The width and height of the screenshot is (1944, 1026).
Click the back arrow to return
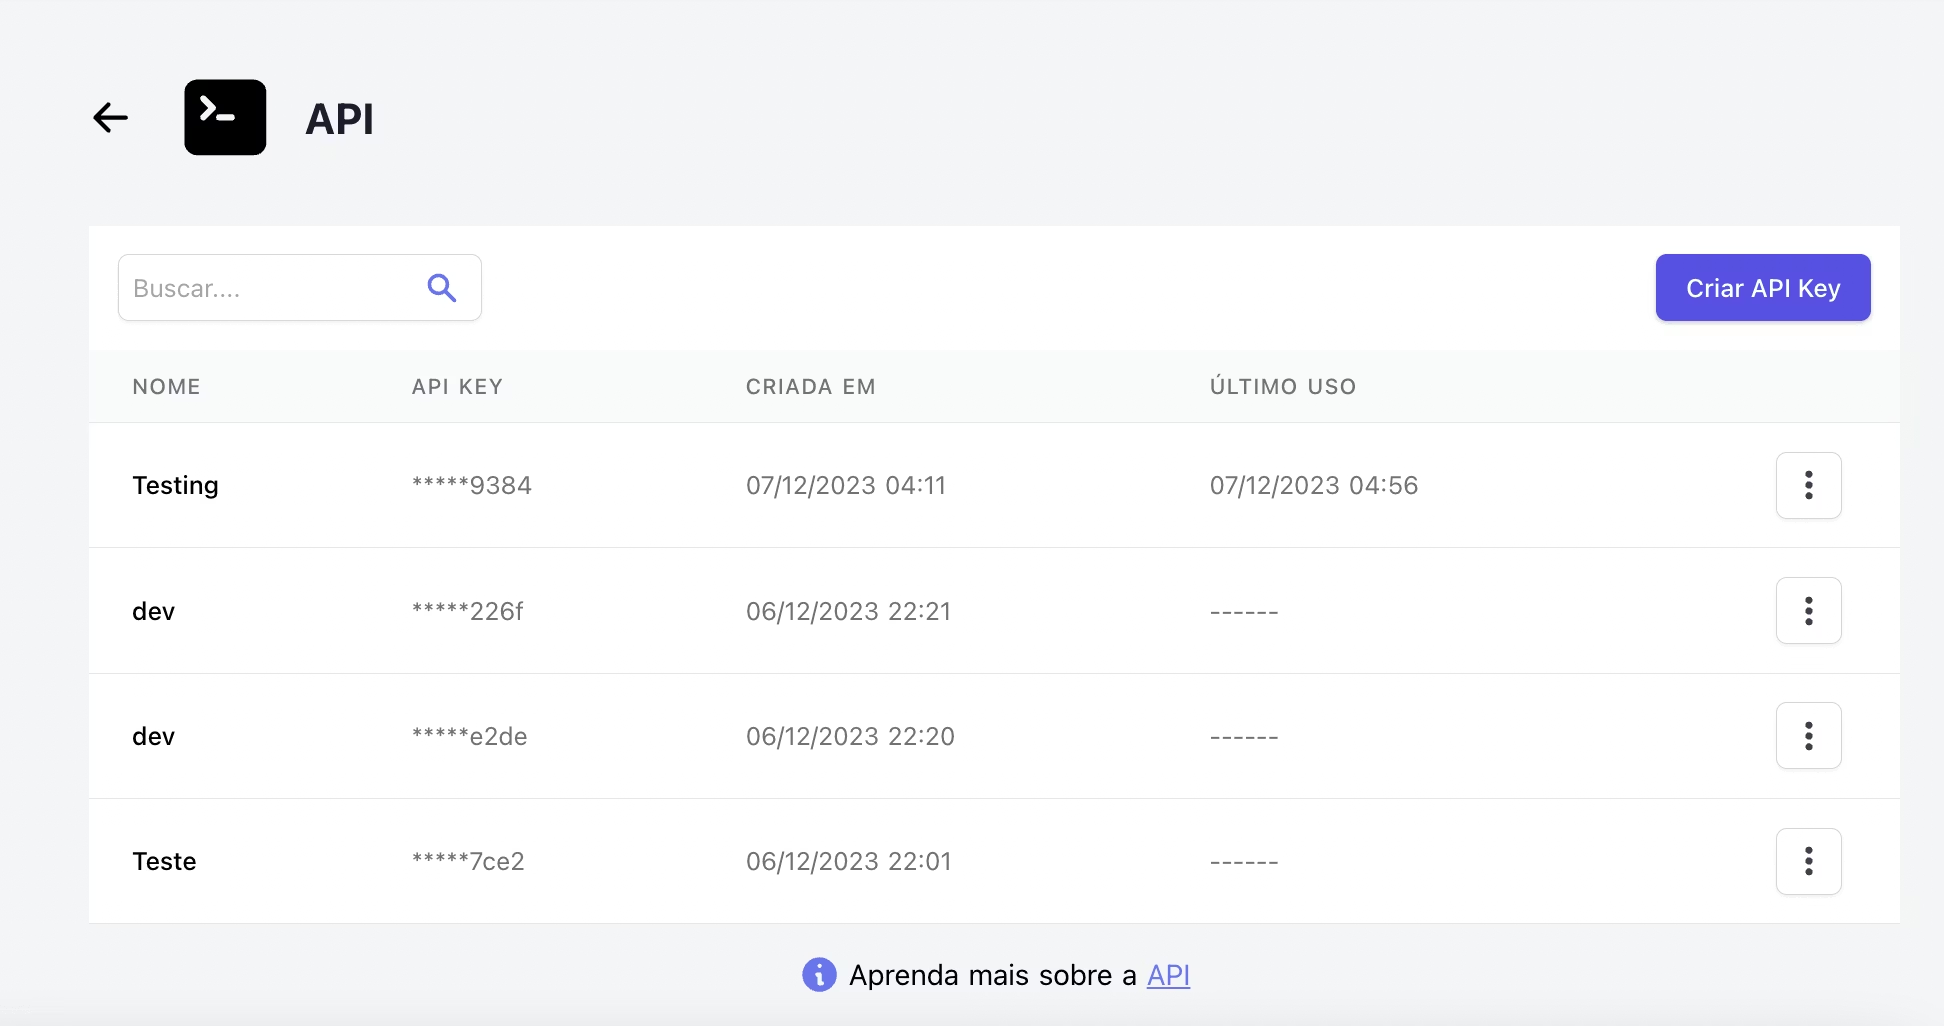pyautogui.click(x=110, y=117)
